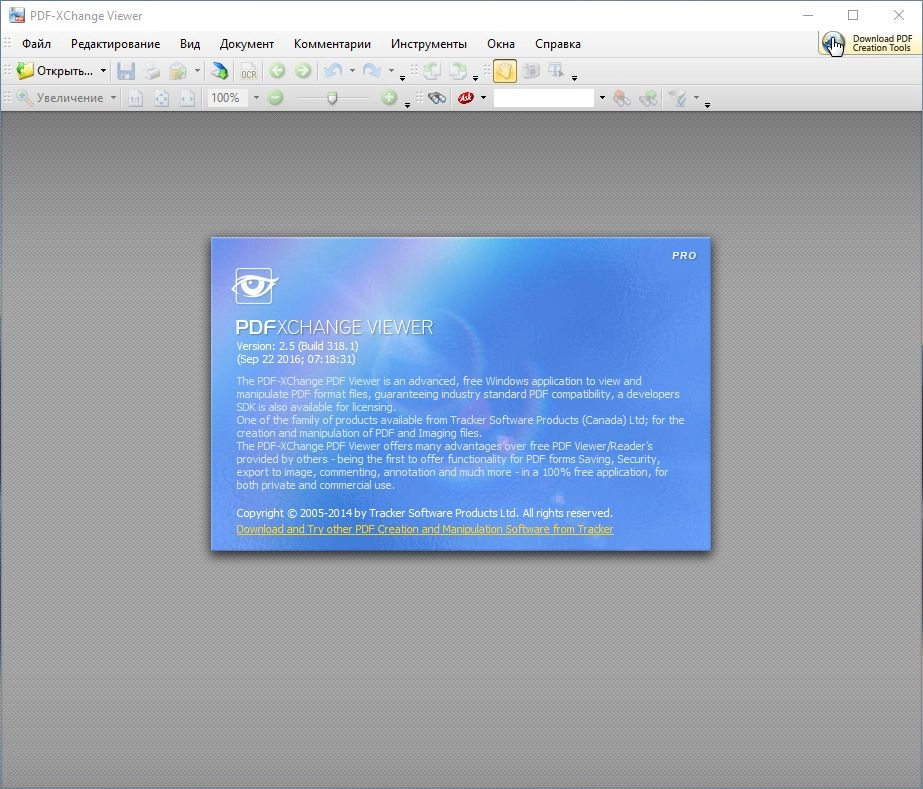This screenshot has height=789, width=923.
Task: Click the eye logo in About dialog
Action: coord(255,286)
